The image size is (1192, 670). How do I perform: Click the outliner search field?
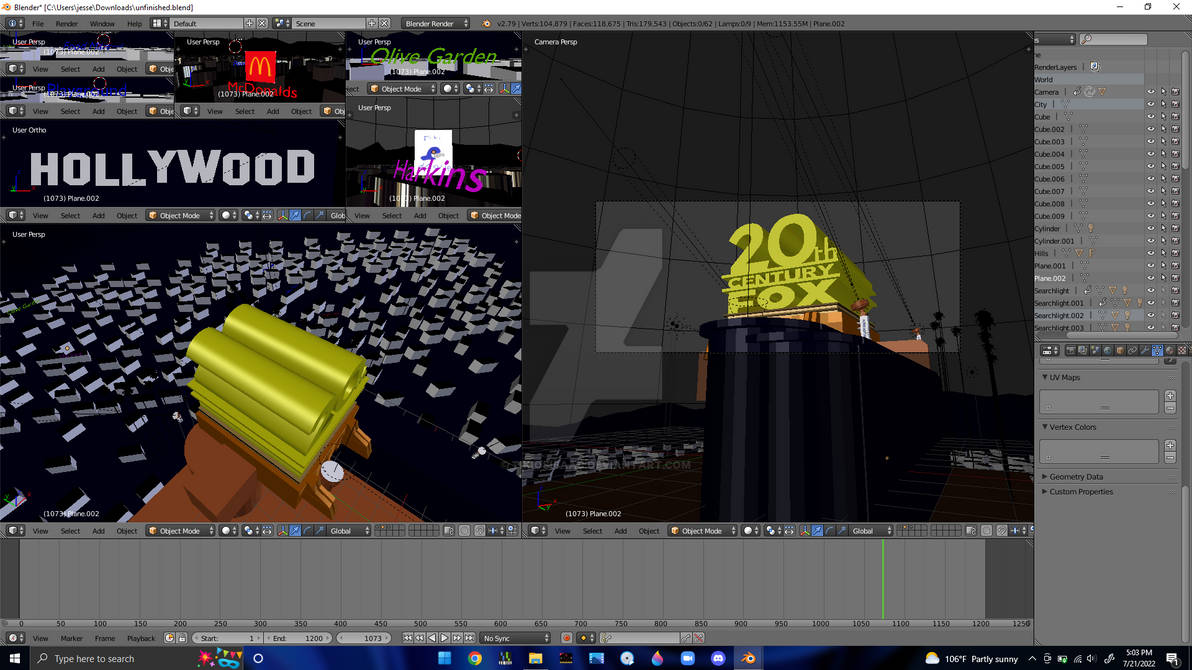(1114, 39)
